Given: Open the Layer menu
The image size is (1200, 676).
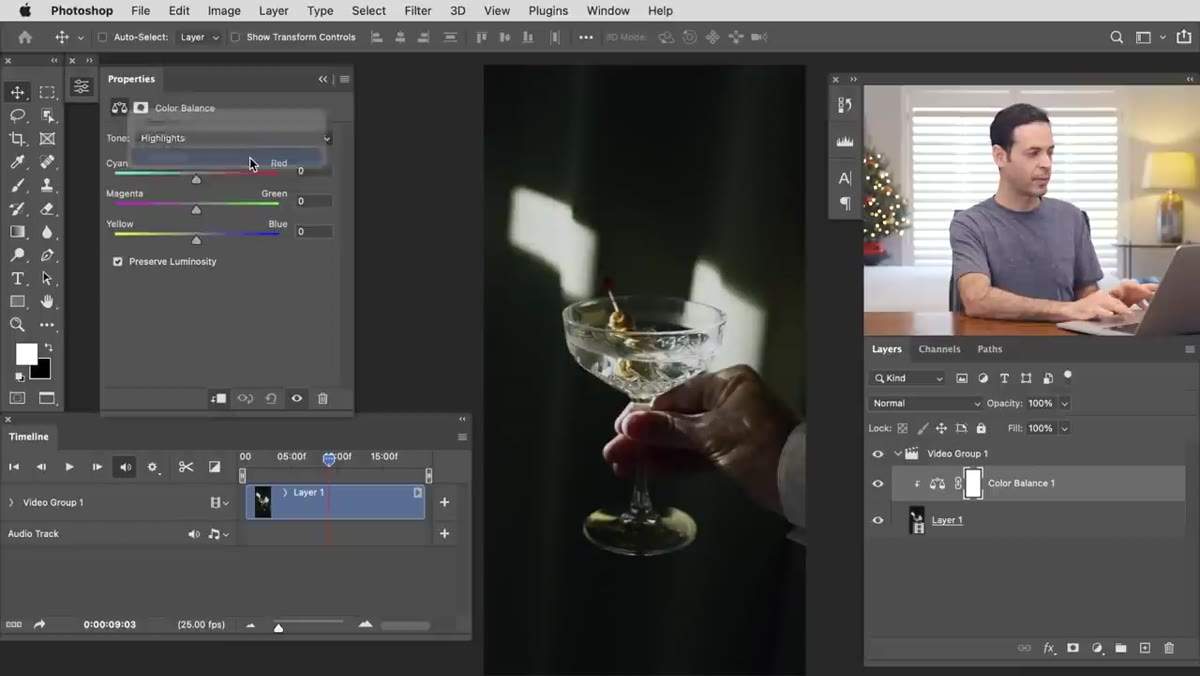Looking at the screenshot, I should click(x=273, y=11).
